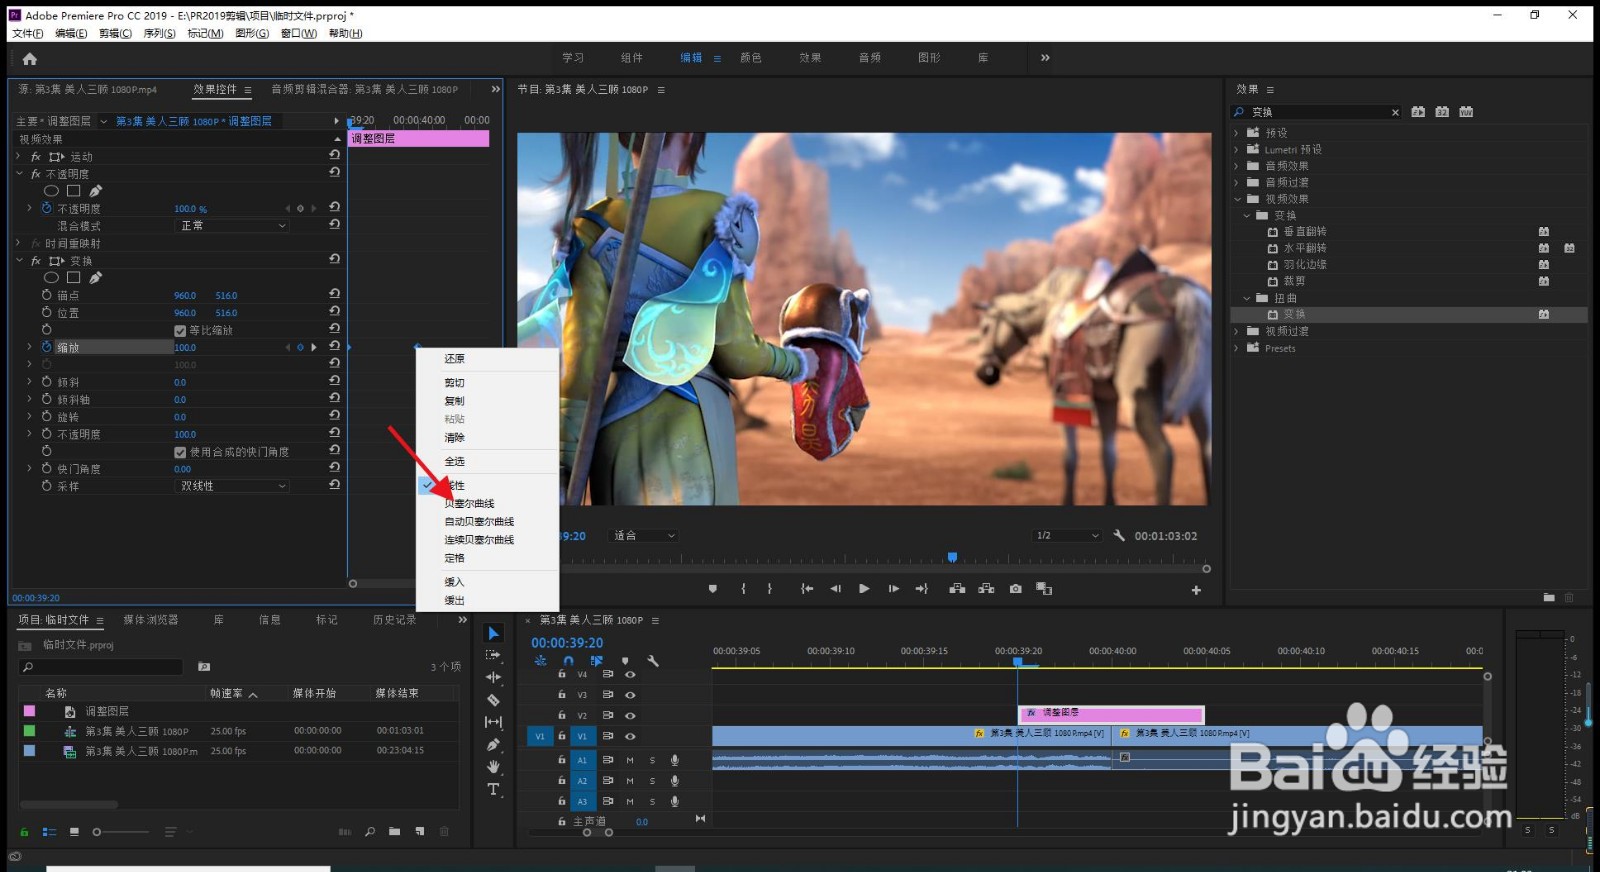Collapse the 视频效果 folder

click(1237, 199)
